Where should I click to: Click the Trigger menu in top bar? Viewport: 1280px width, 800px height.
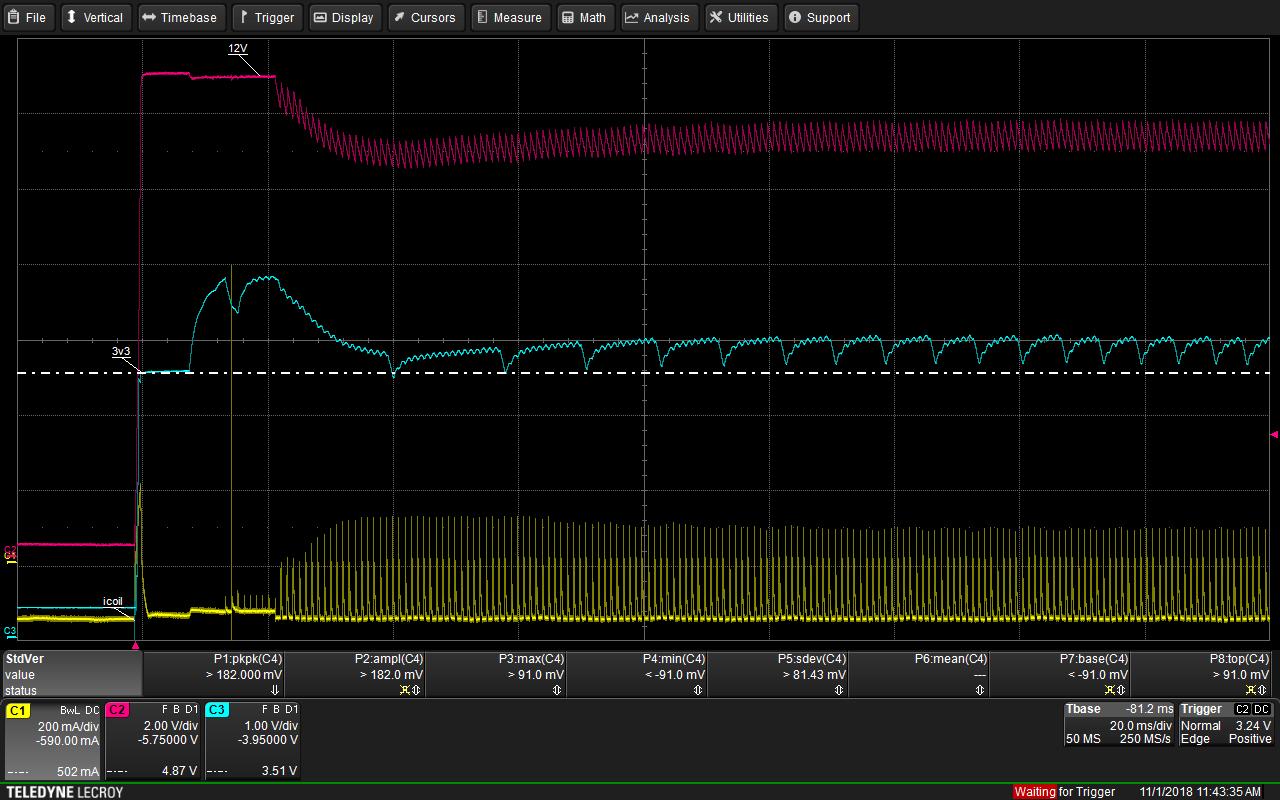(267, 17)
